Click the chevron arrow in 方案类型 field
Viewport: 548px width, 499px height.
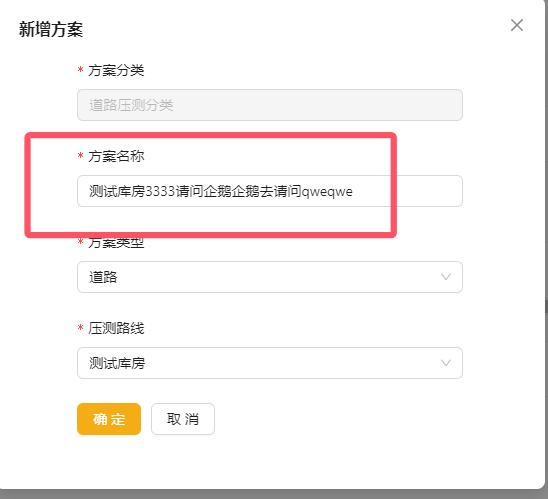(x=446, y=277)
